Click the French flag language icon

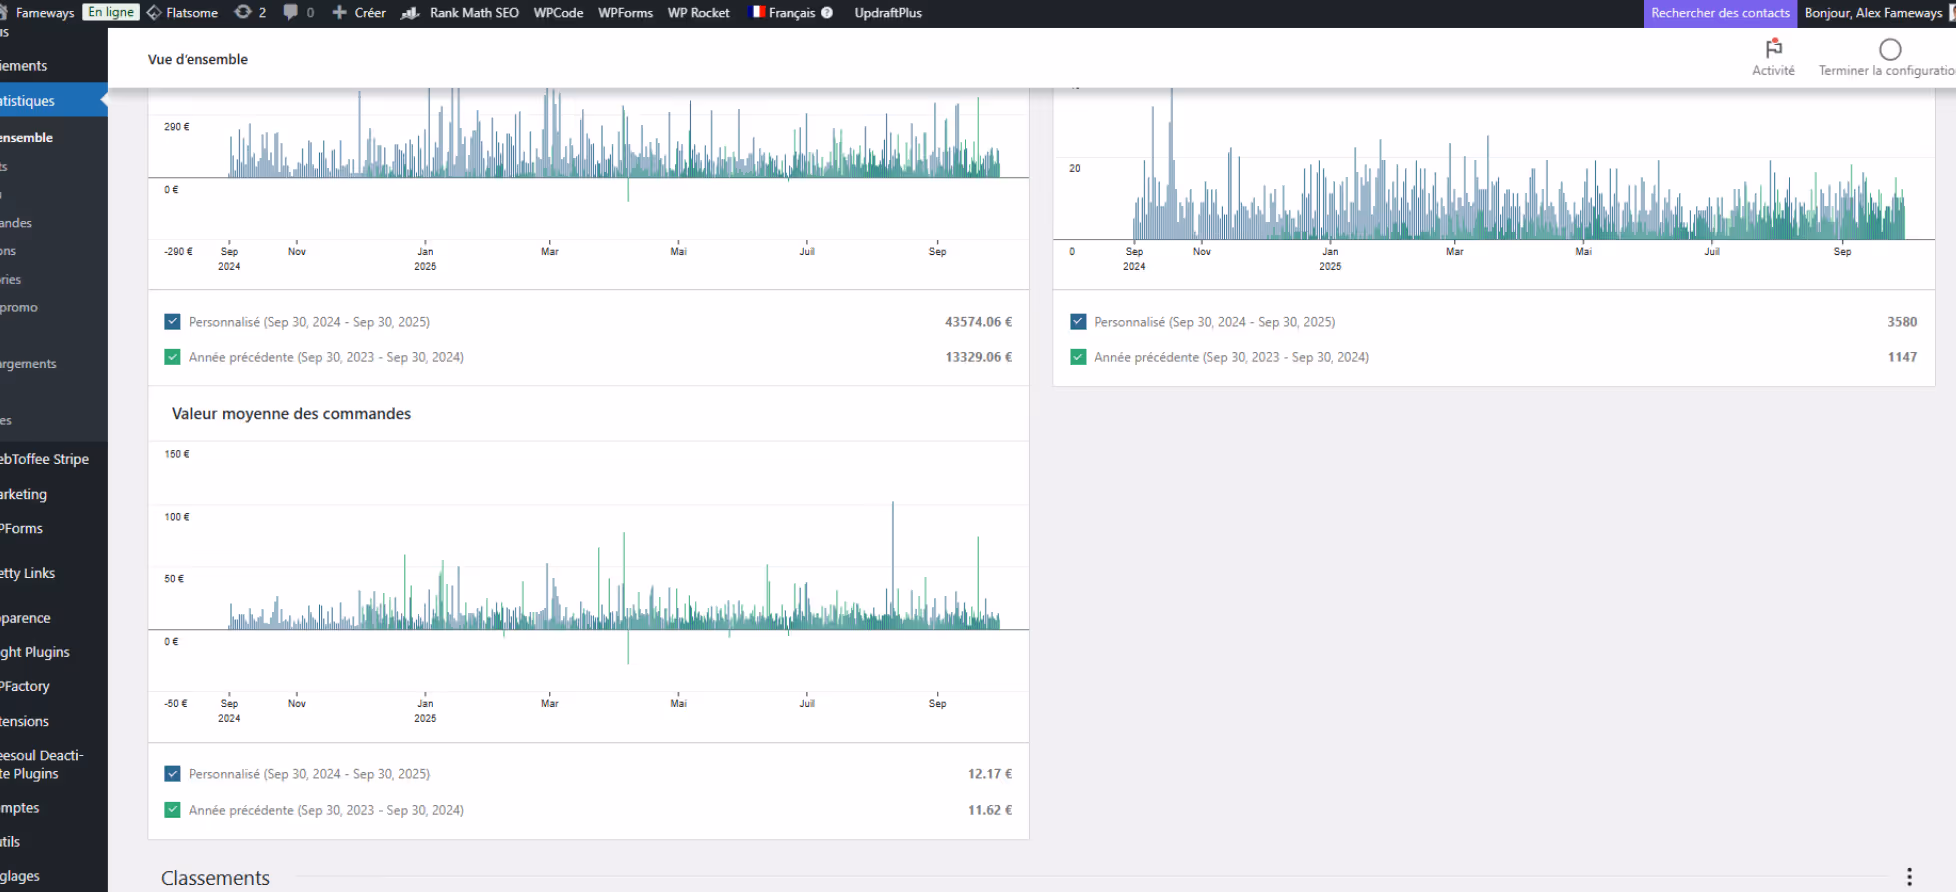[757, 13]
